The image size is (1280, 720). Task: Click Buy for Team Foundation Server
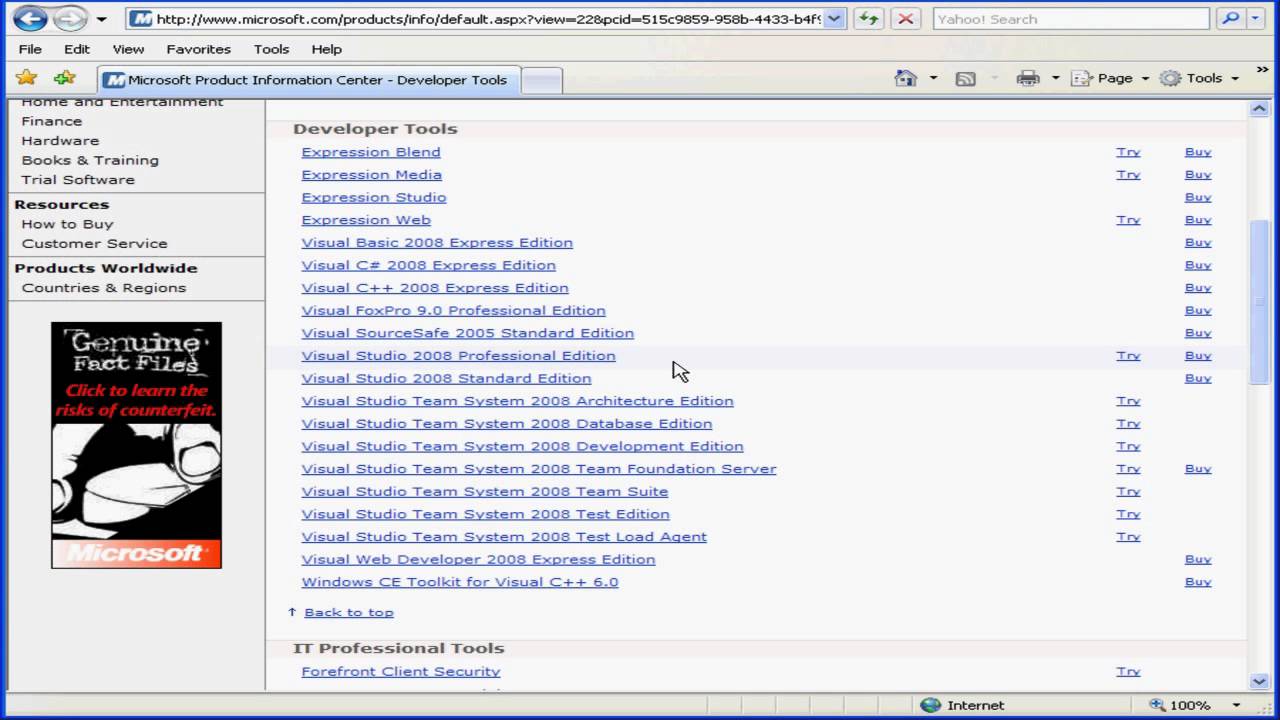point(1198,469)
